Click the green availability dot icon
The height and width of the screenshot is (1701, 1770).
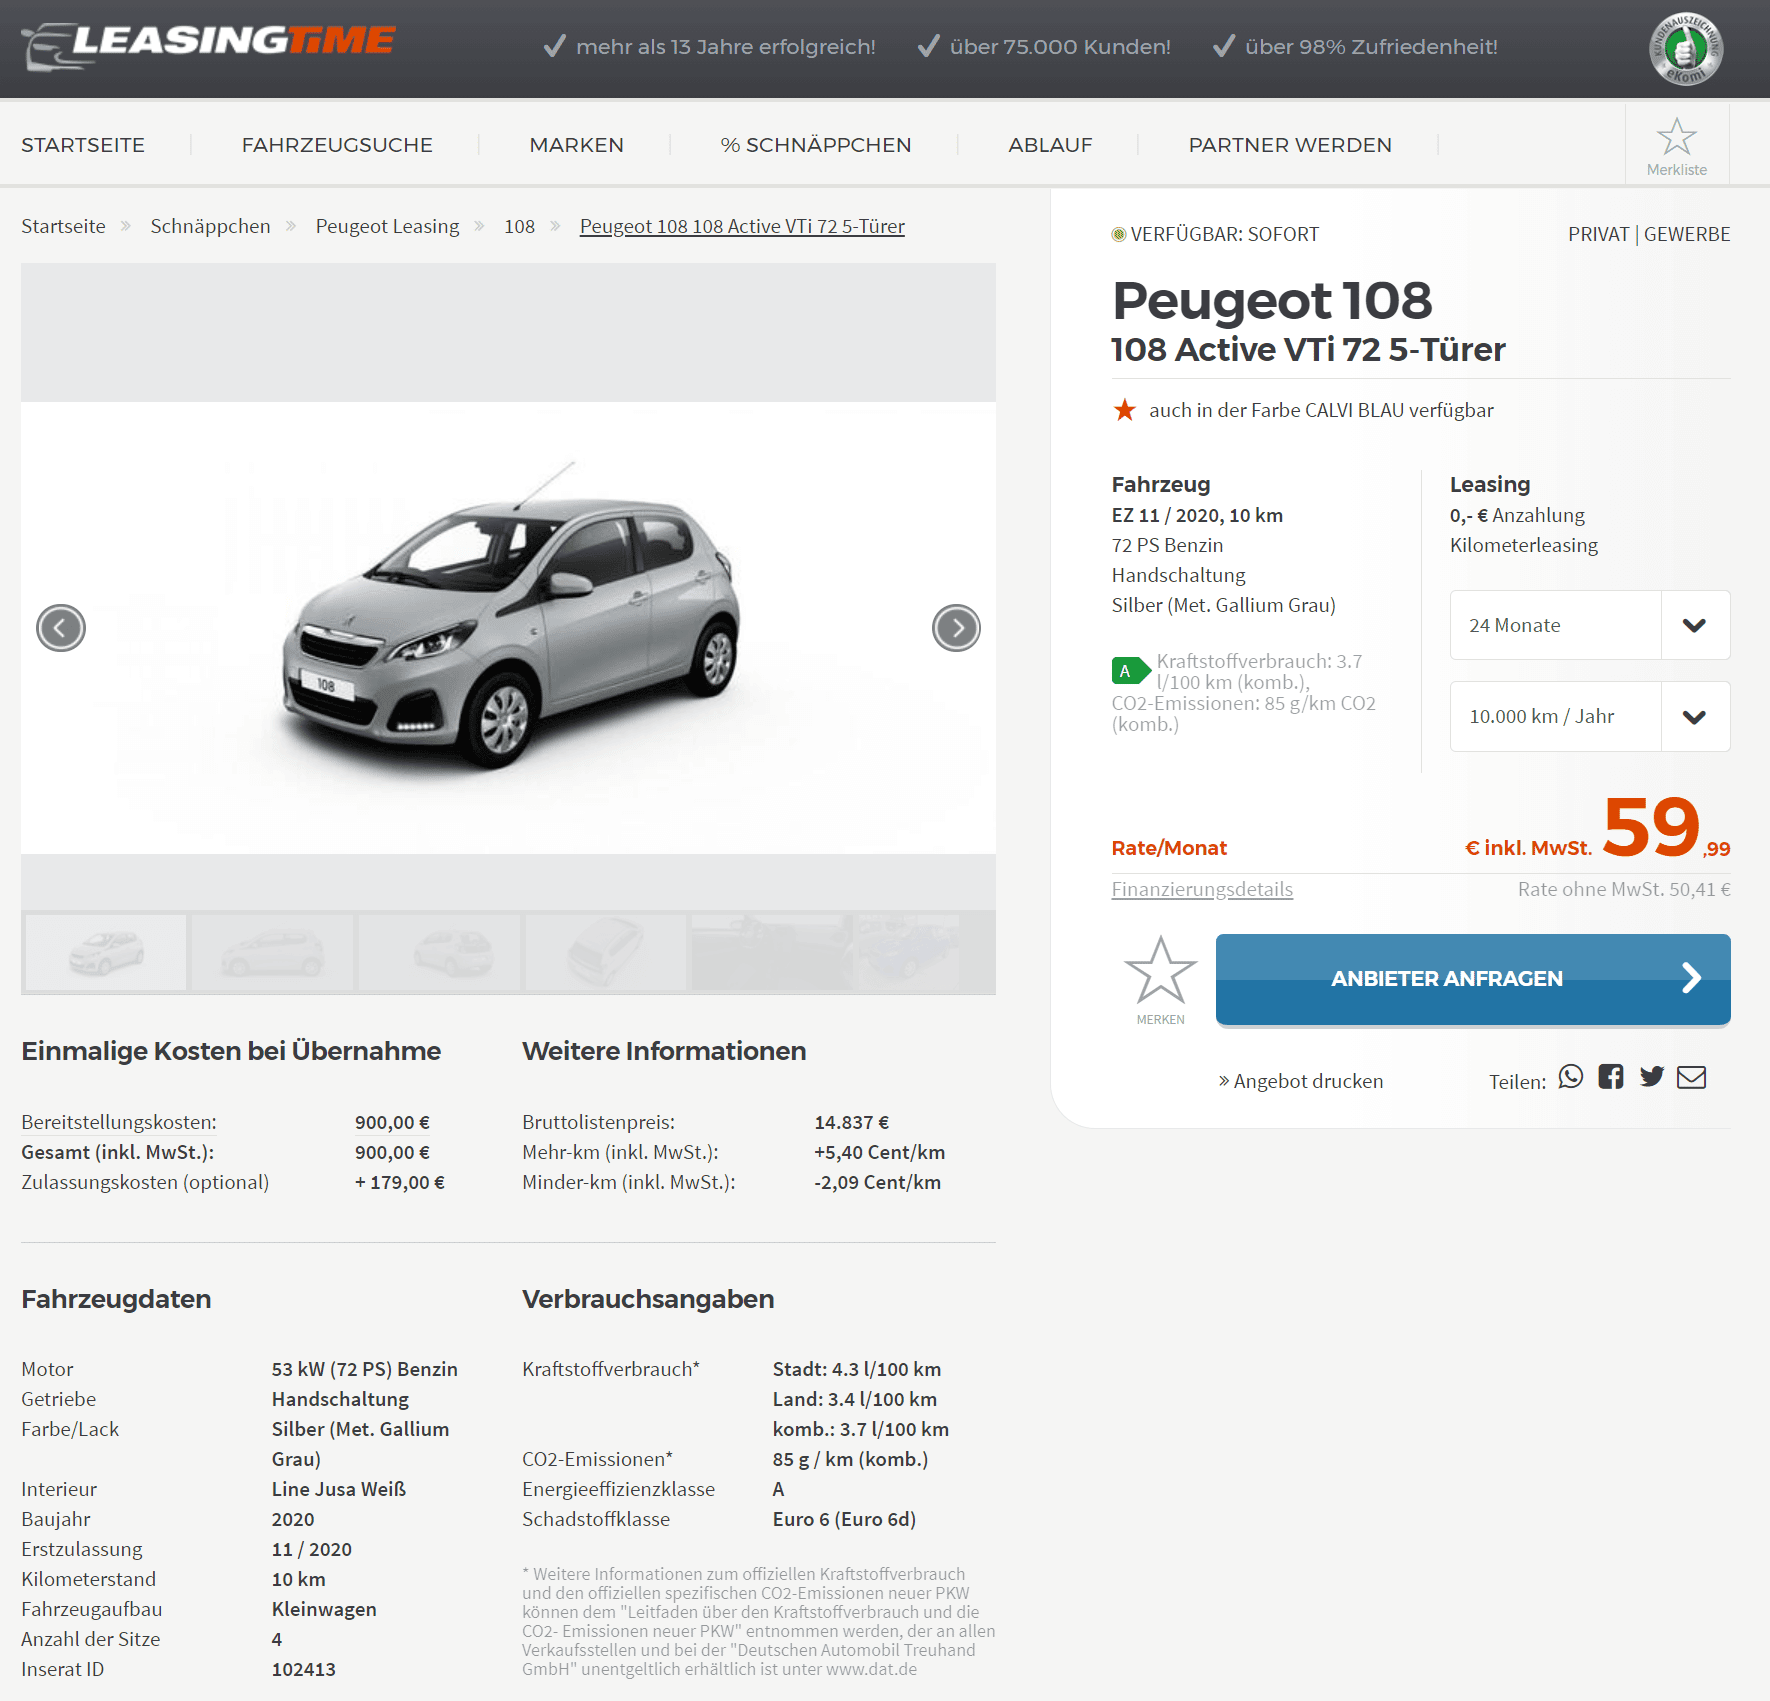(1119, 234)
